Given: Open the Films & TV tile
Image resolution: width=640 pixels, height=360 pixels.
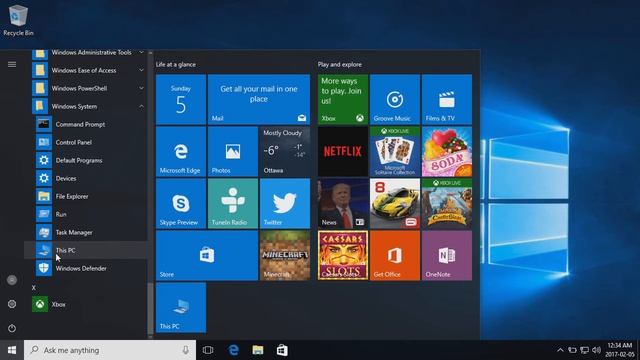Looking at the screenshot, I should pyautogui.click(x=447, y=99).
